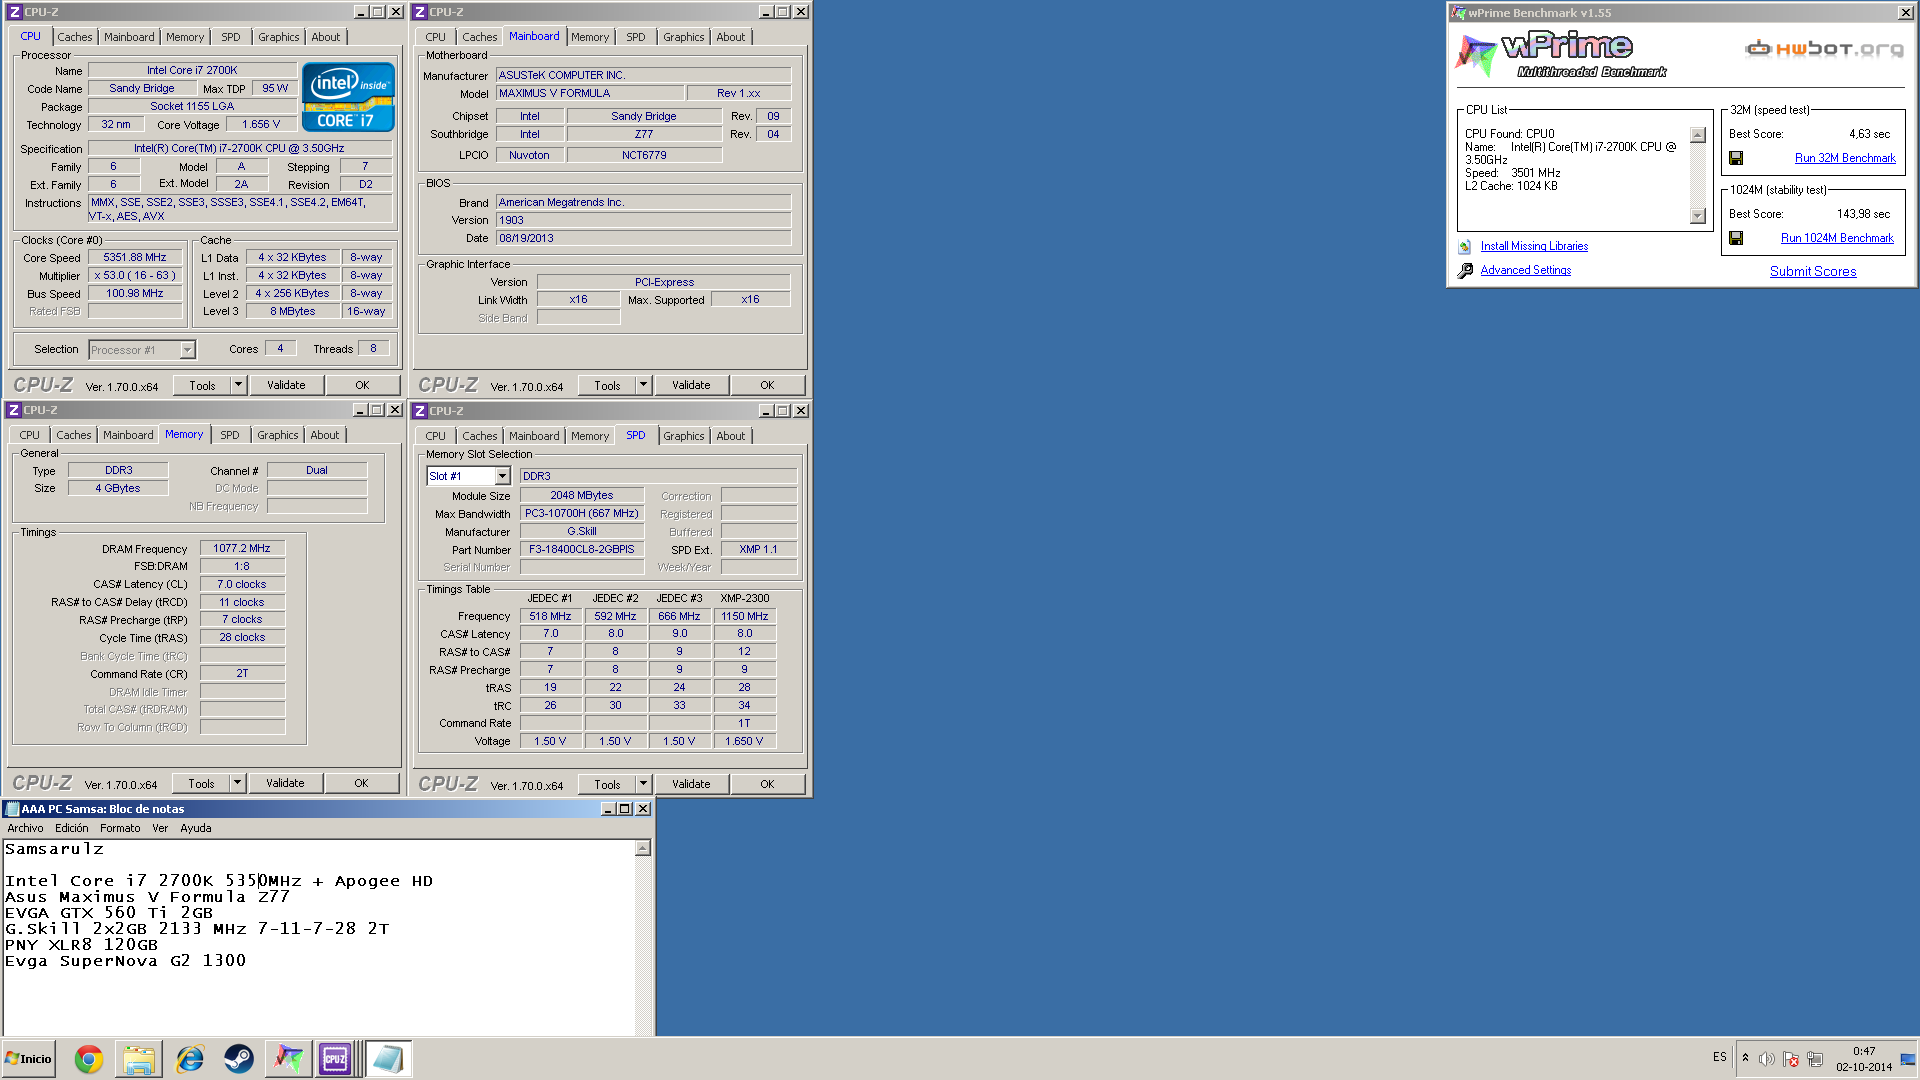Click Validate in the SPD window
The width and height of the screenshot is (1920, 1080).
[x=691, y=784]
